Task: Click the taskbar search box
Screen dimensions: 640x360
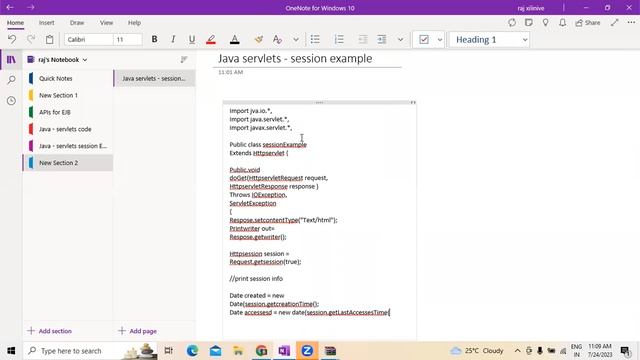Action: pos(90,351)
